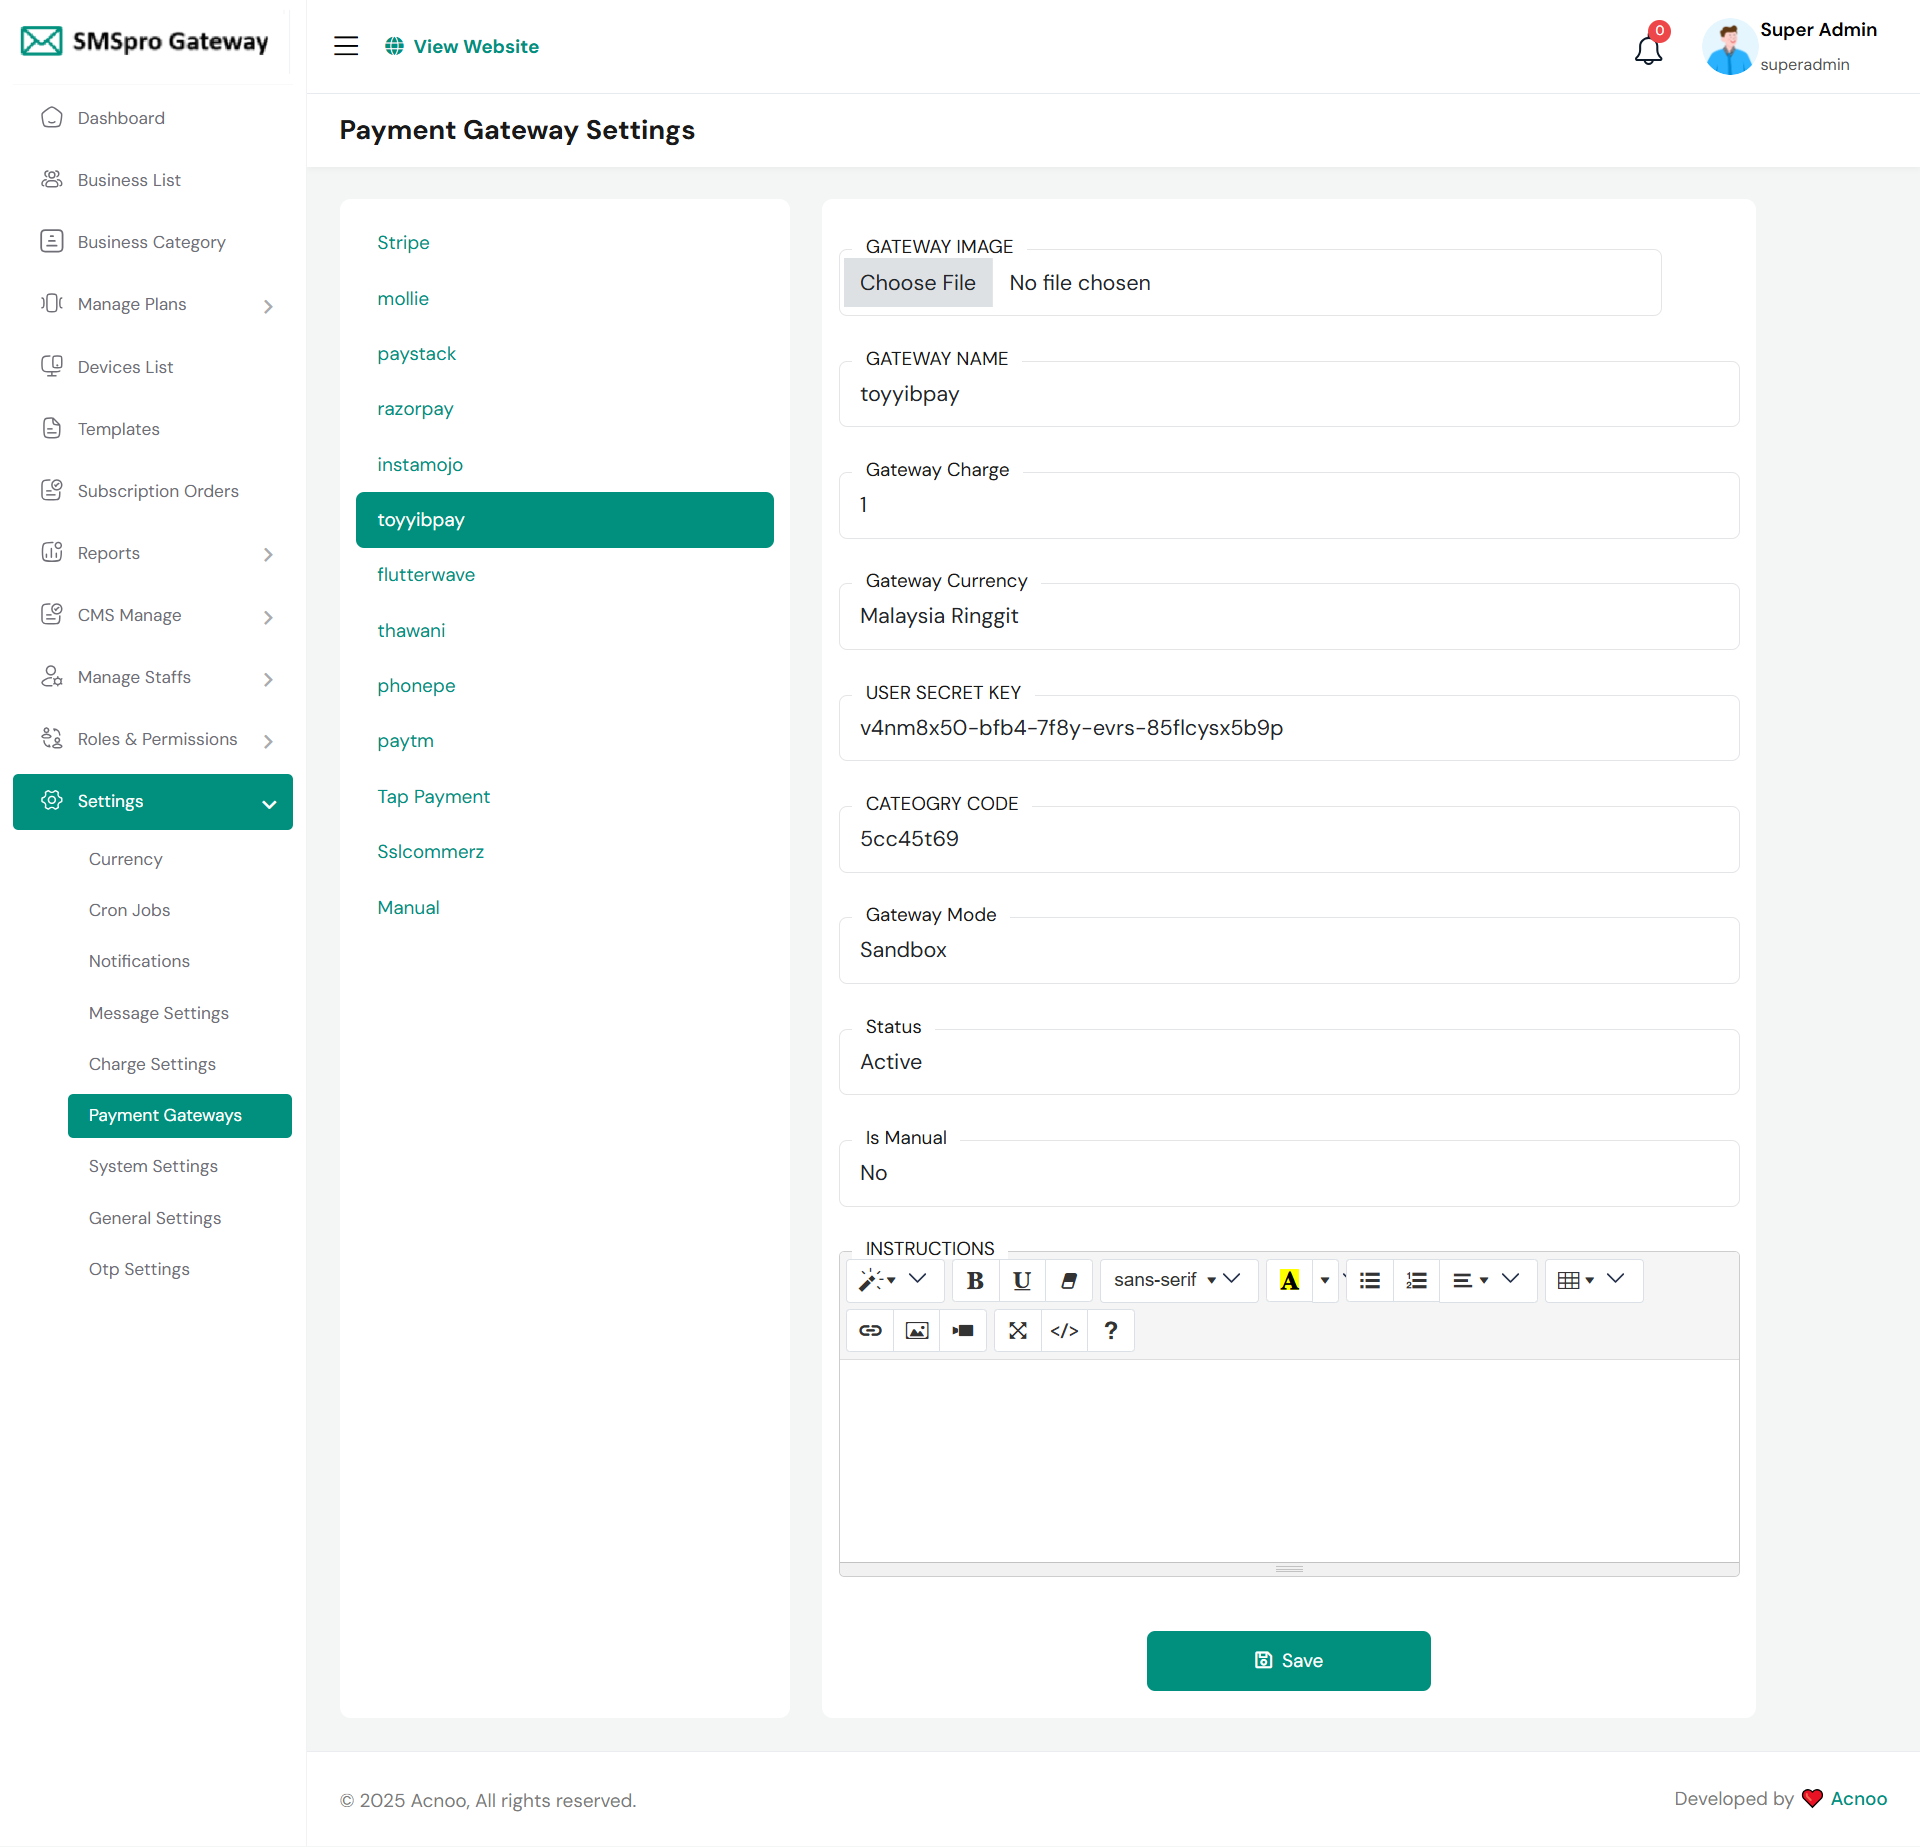Click the unordered bullet list icon
This screenshot has width=1920, height=1847.
pyautogui.click(x=1370, y=1280)
